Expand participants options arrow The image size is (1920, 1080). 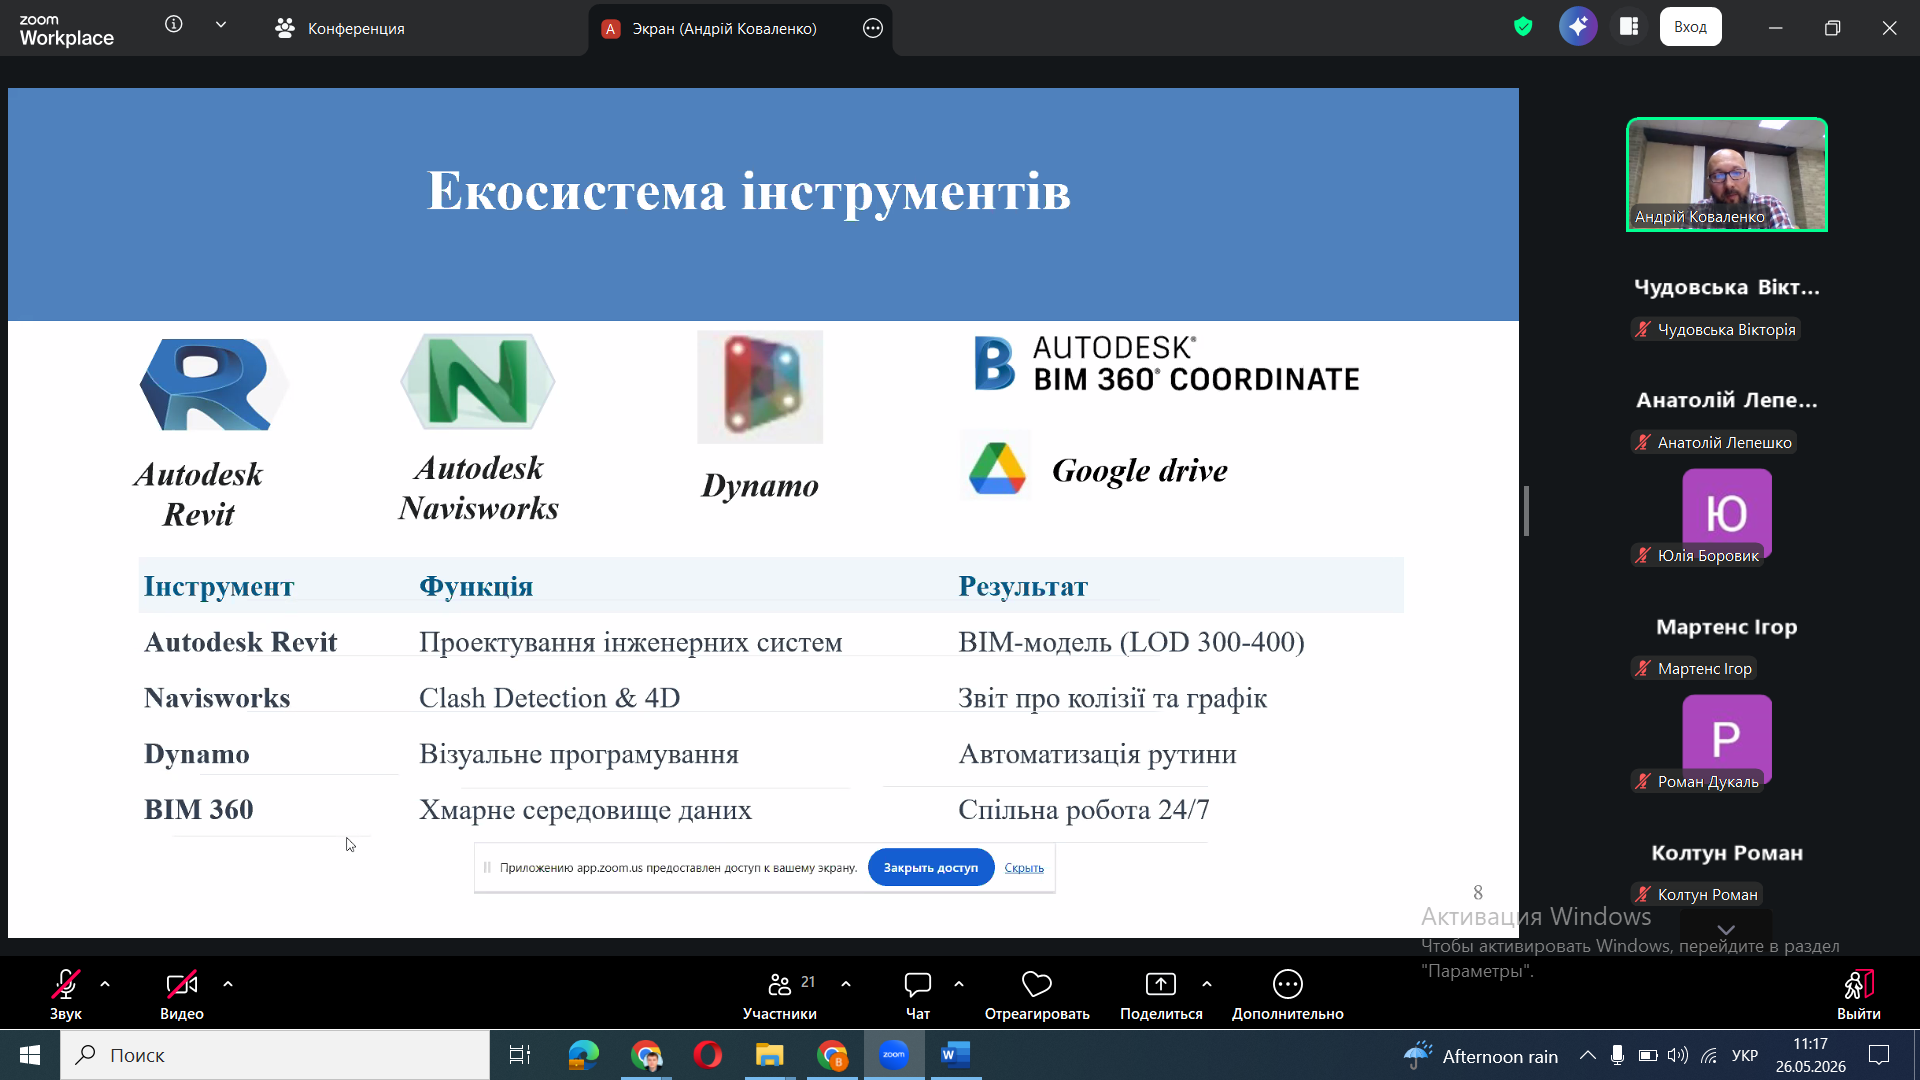[846, 984]
